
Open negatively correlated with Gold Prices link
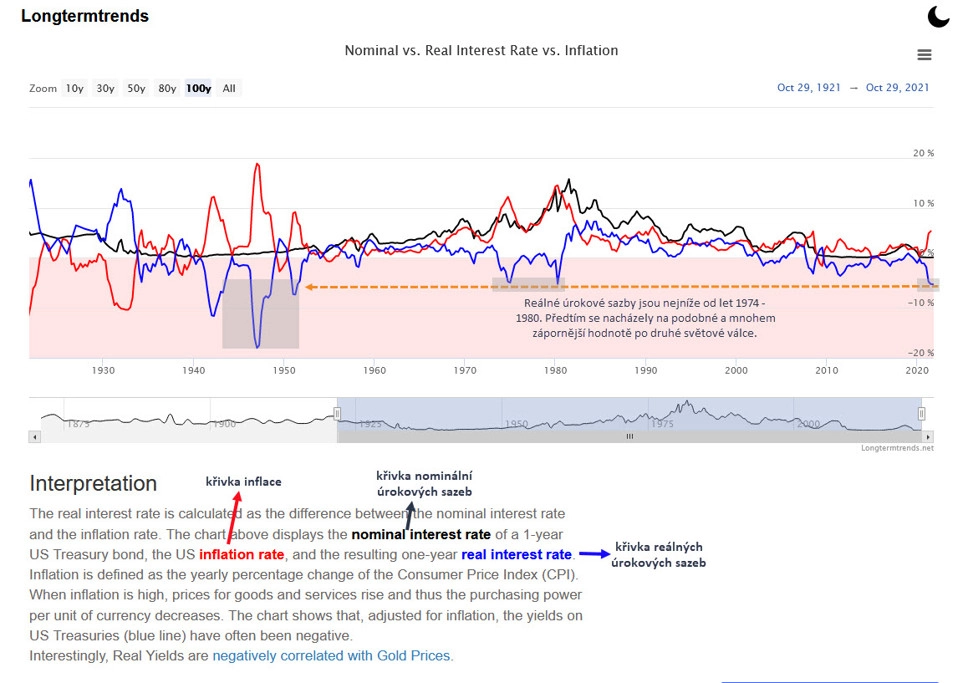point(332,656)
